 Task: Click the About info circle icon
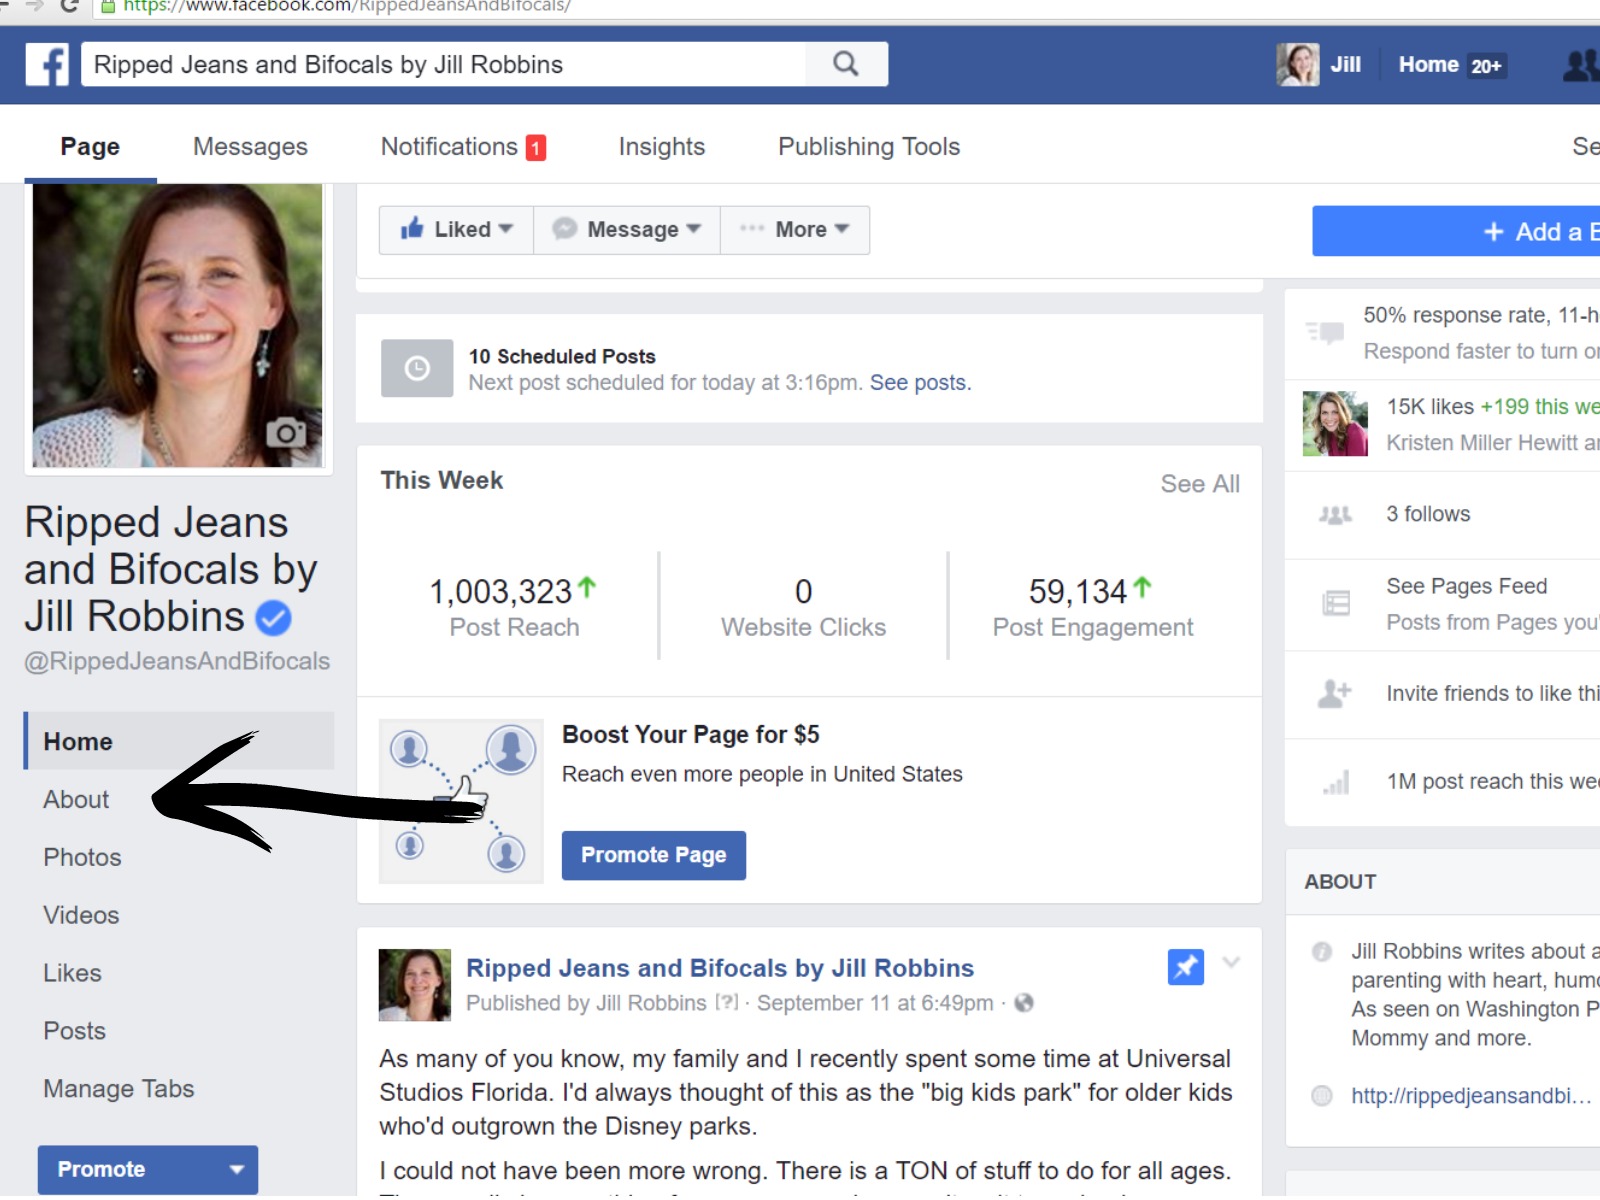(1322, 952)
